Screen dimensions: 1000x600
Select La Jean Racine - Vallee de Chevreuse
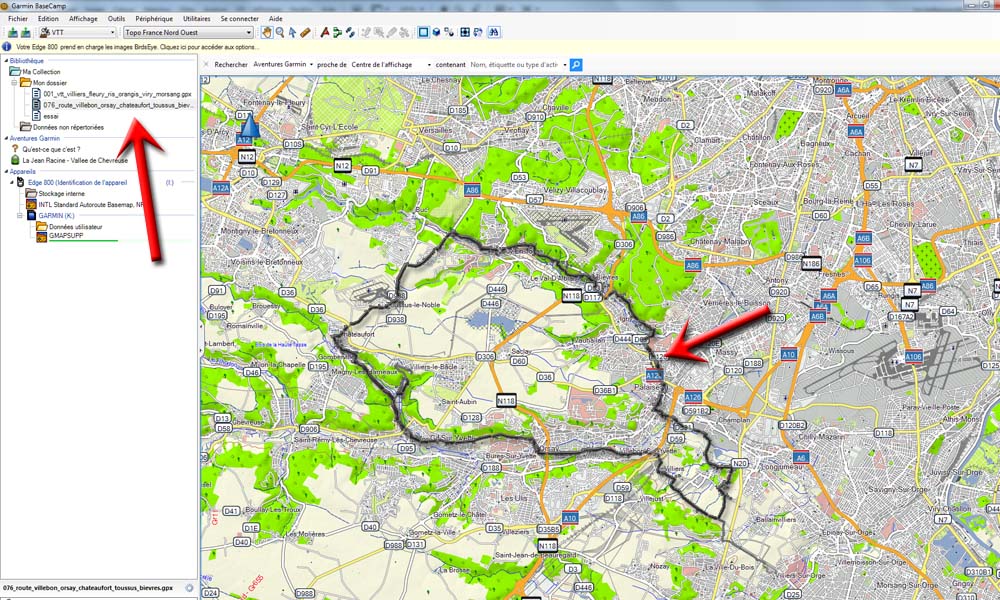coord(75,161)
